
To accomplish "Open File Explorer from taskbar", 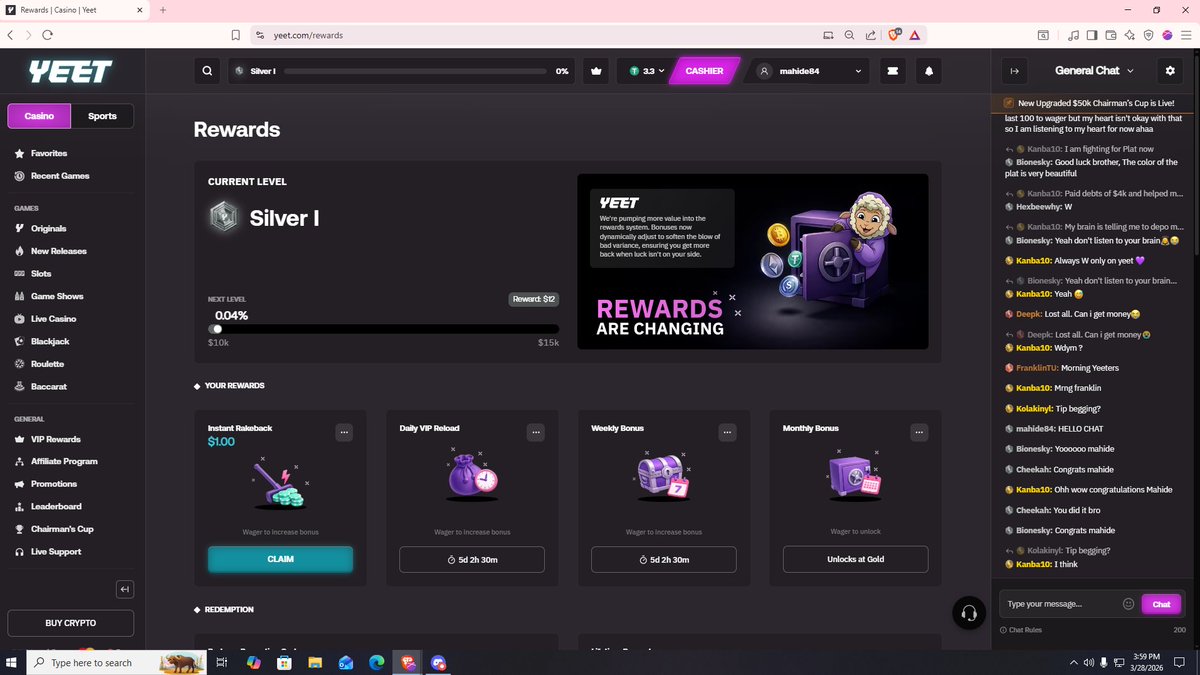I will pyautogui.click(x=315, y=663).
